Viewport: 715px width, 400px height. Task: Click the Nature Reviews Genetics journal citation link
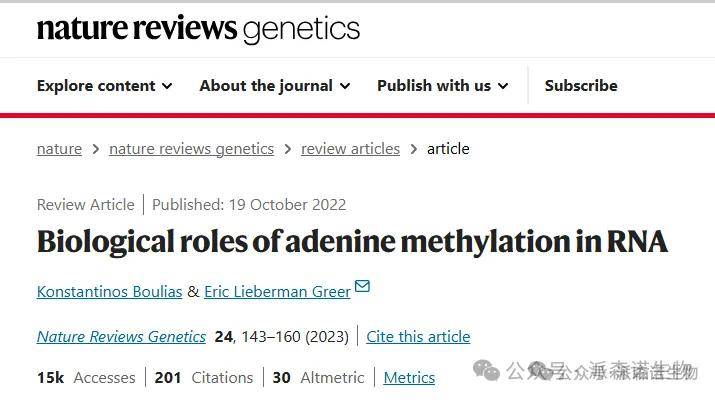(121, 337)
